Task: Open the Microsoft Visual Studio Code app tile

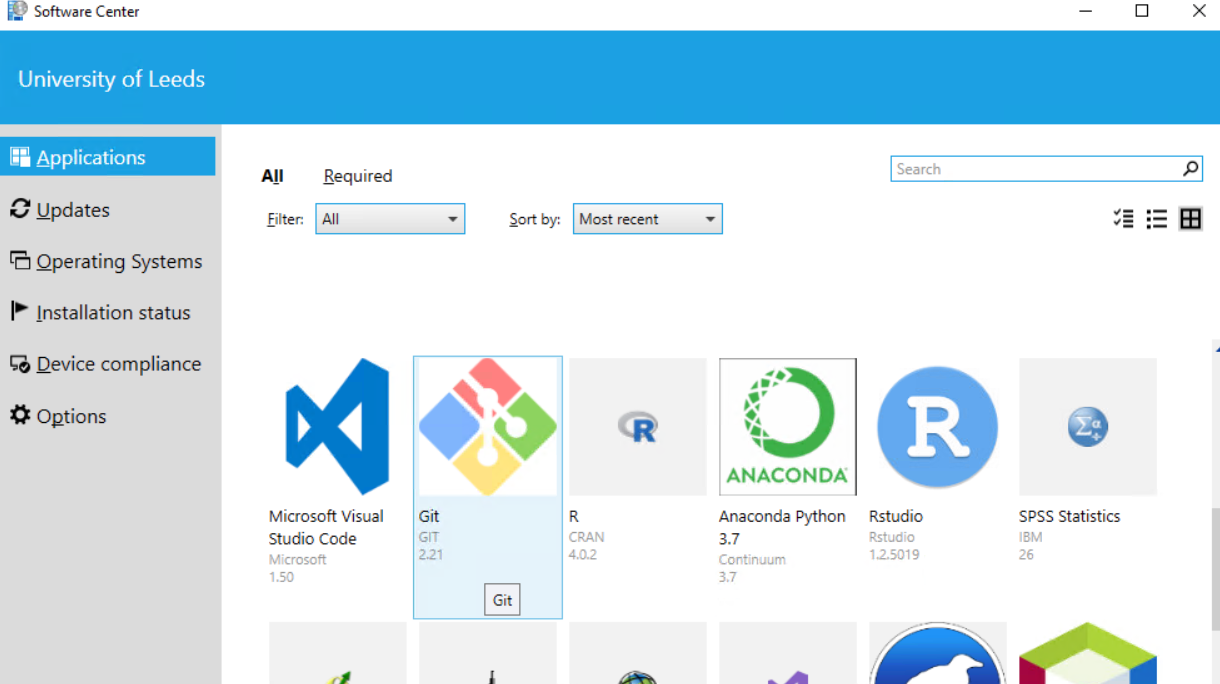Action: point(338,427)
